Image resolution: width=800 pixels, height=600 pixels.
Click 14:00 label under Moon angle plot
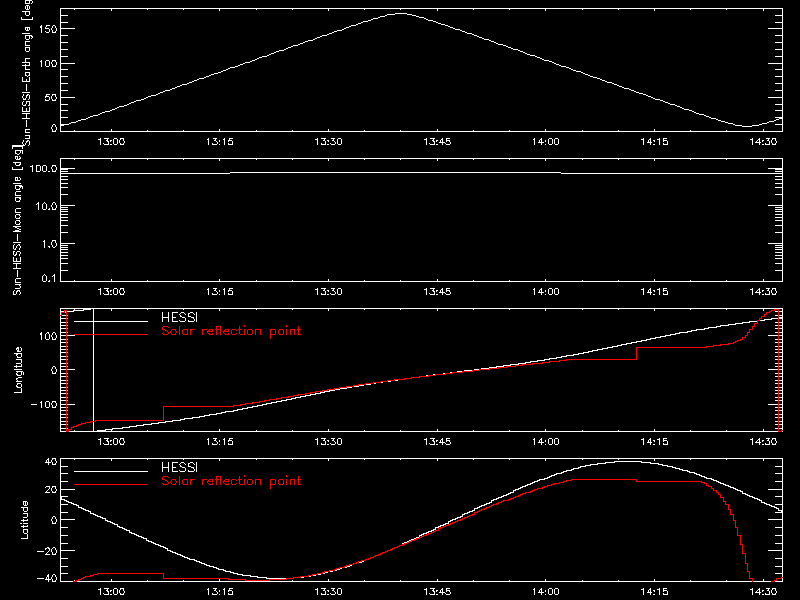(x=546, y=291)
